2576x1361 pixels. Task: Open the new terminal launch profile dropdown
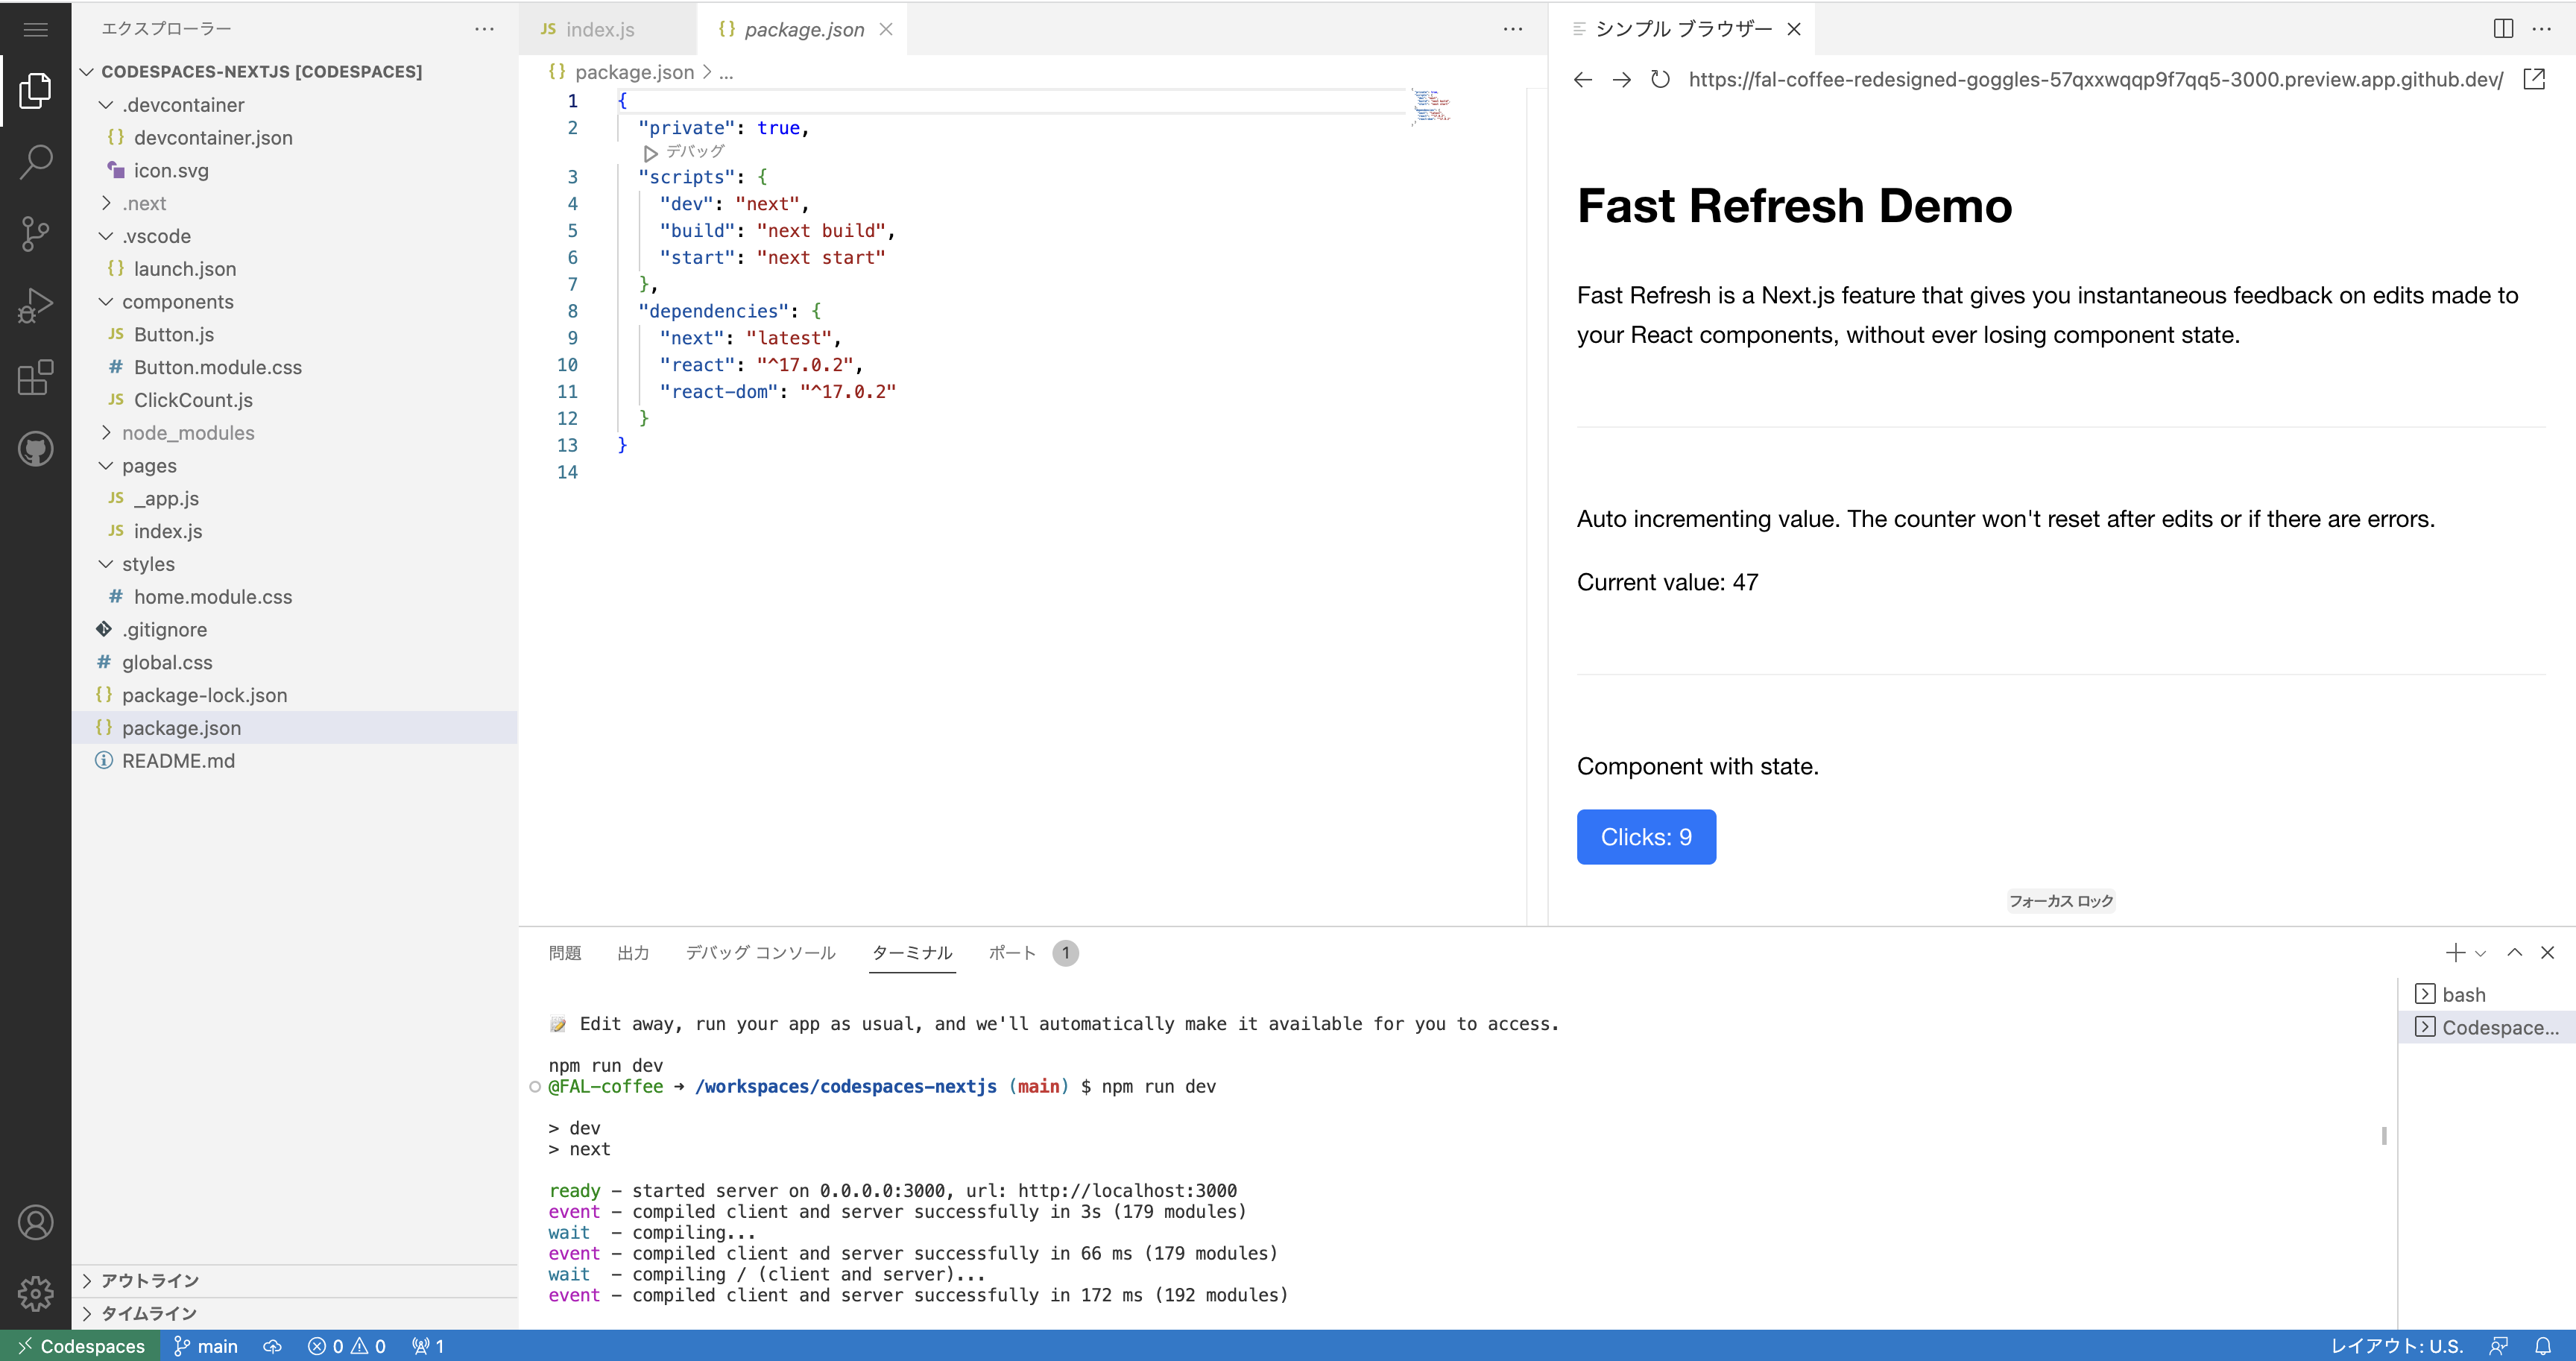pyautogui.click(x=2481, y=953)
